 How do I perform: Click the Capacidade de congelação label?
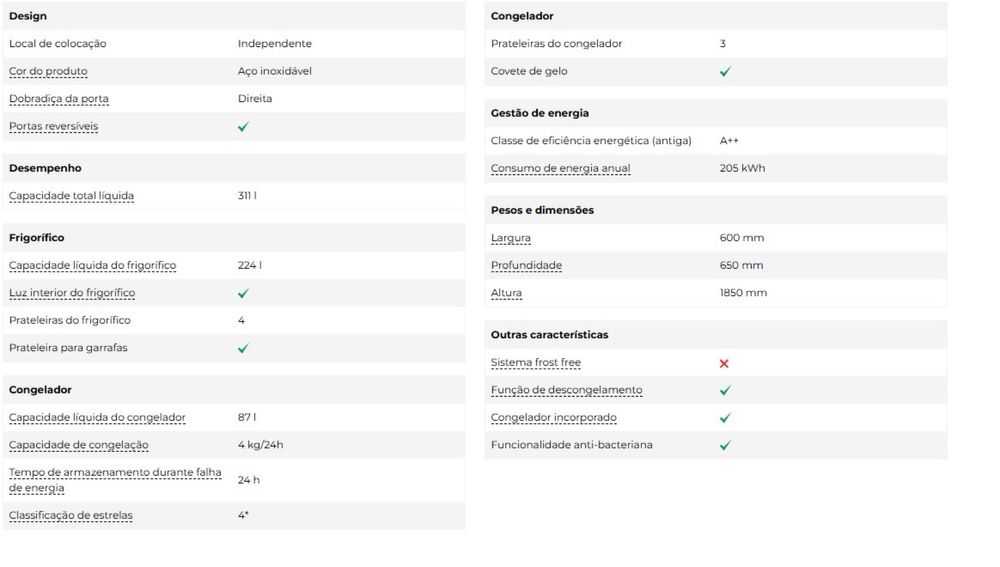(78, 445)
